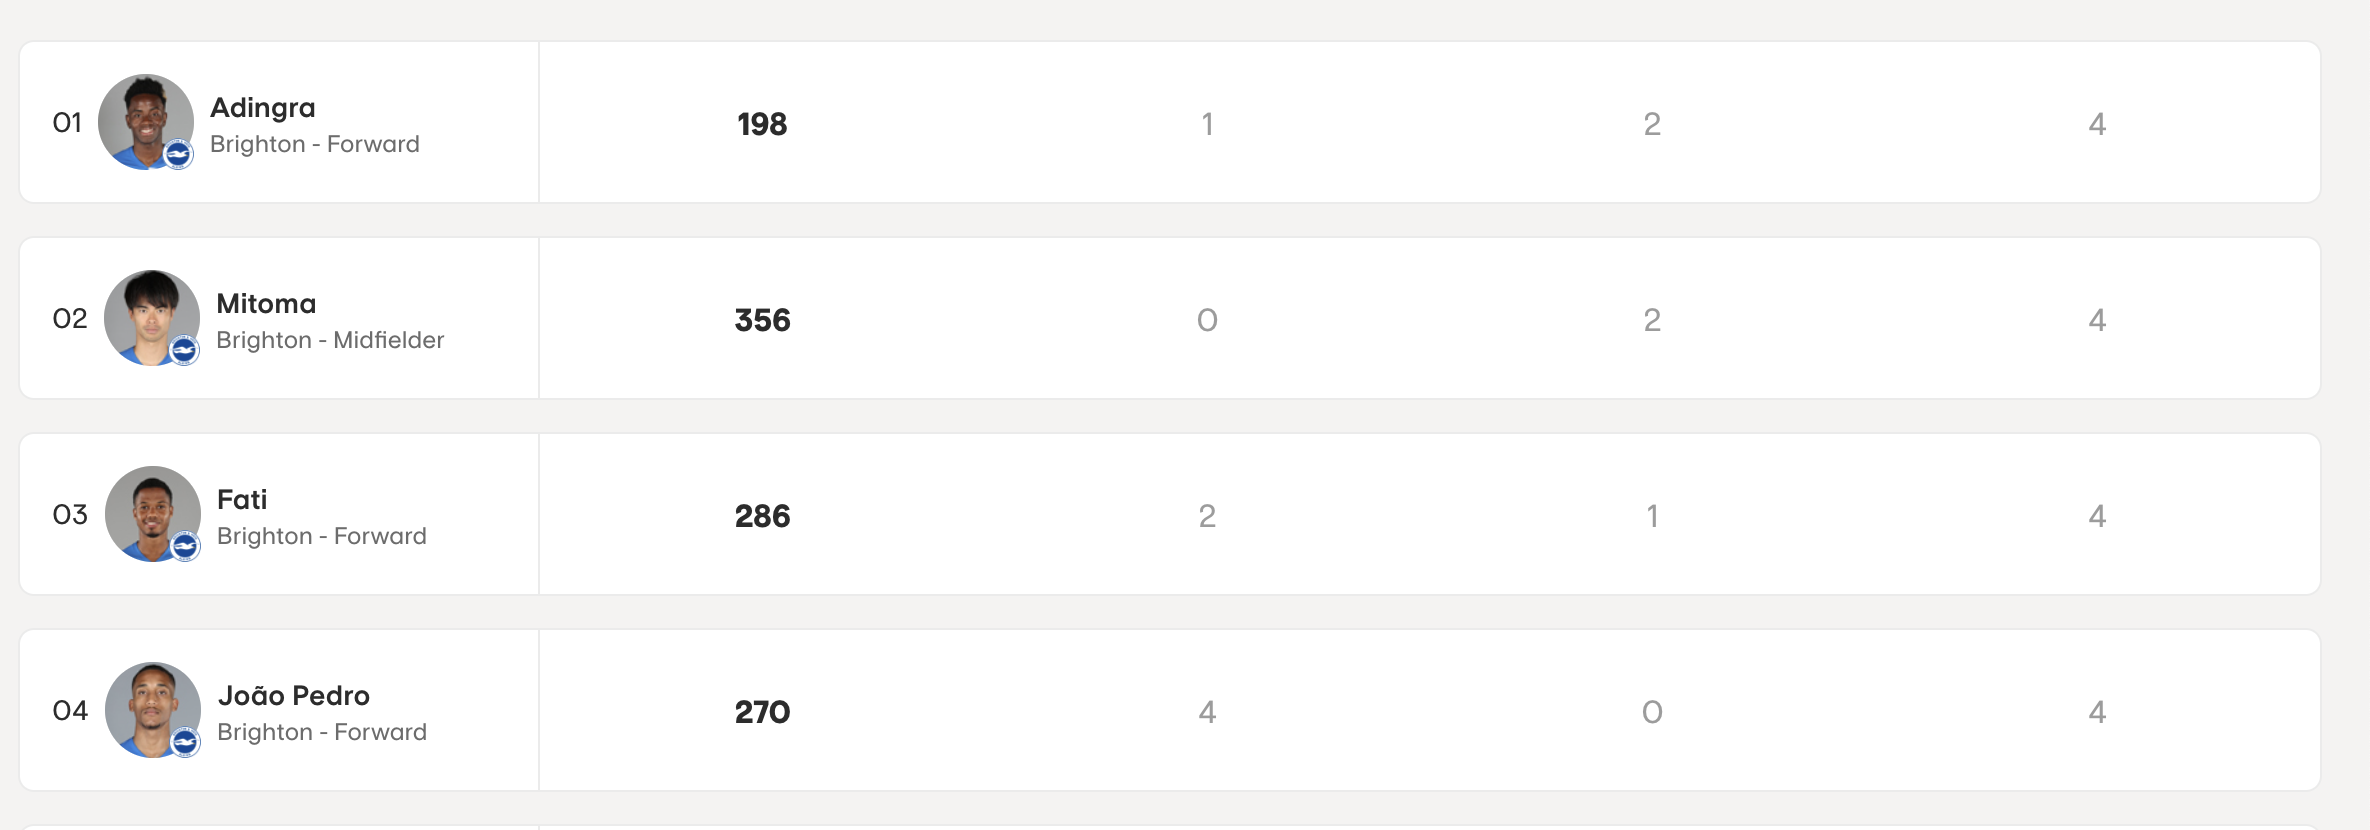Open Fati player name link

(x=242, y=499)
